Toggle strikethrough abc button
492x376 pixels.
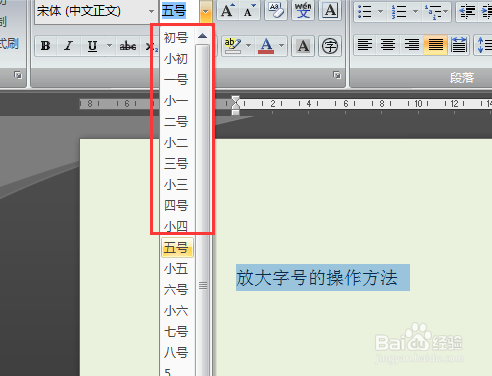[128, 46]
